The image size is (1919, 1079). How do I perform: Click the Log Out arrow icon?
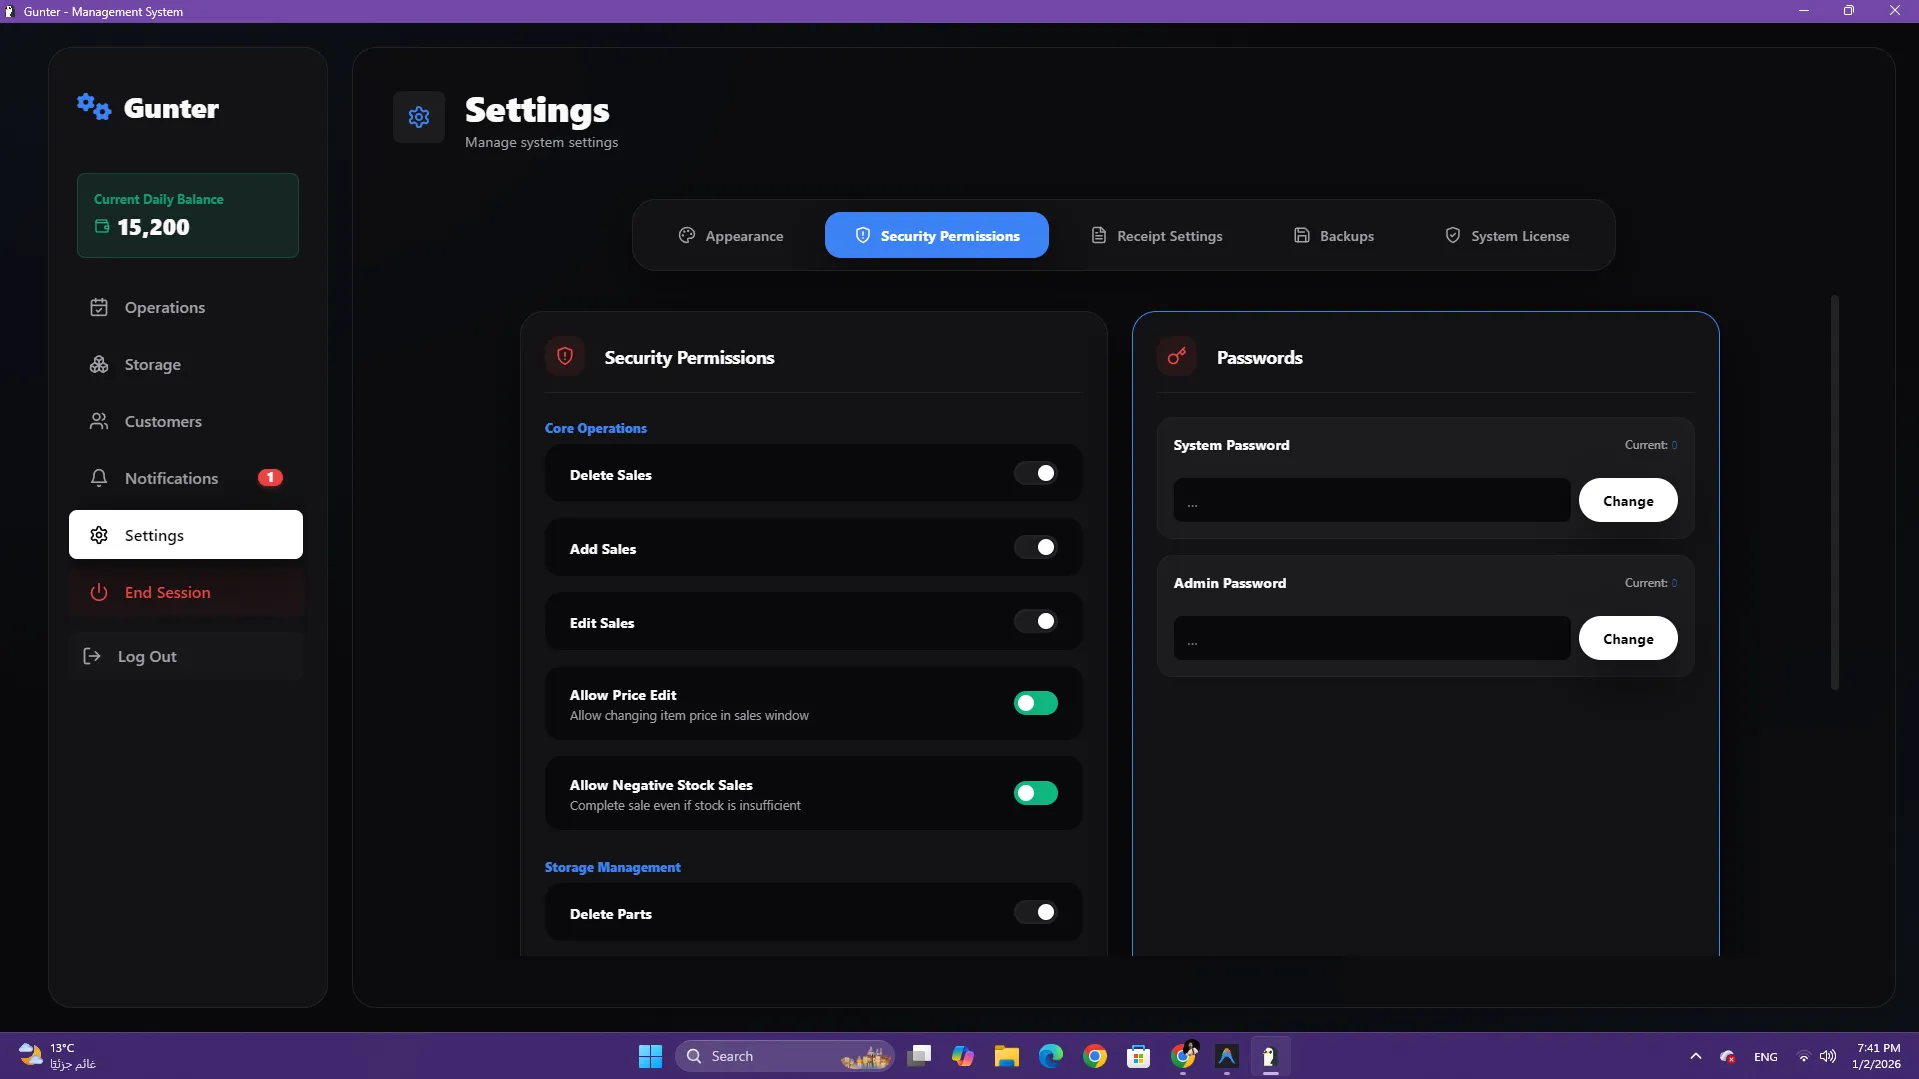(x=92, y=656)
